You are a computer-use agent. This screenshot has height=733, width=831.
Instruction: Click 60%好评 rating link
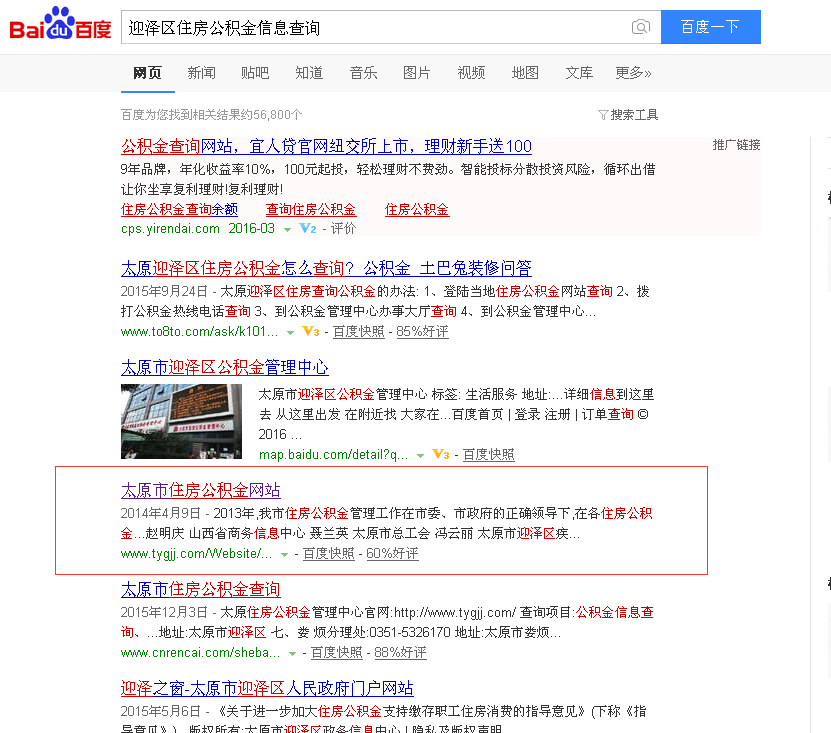pos(392,553)
